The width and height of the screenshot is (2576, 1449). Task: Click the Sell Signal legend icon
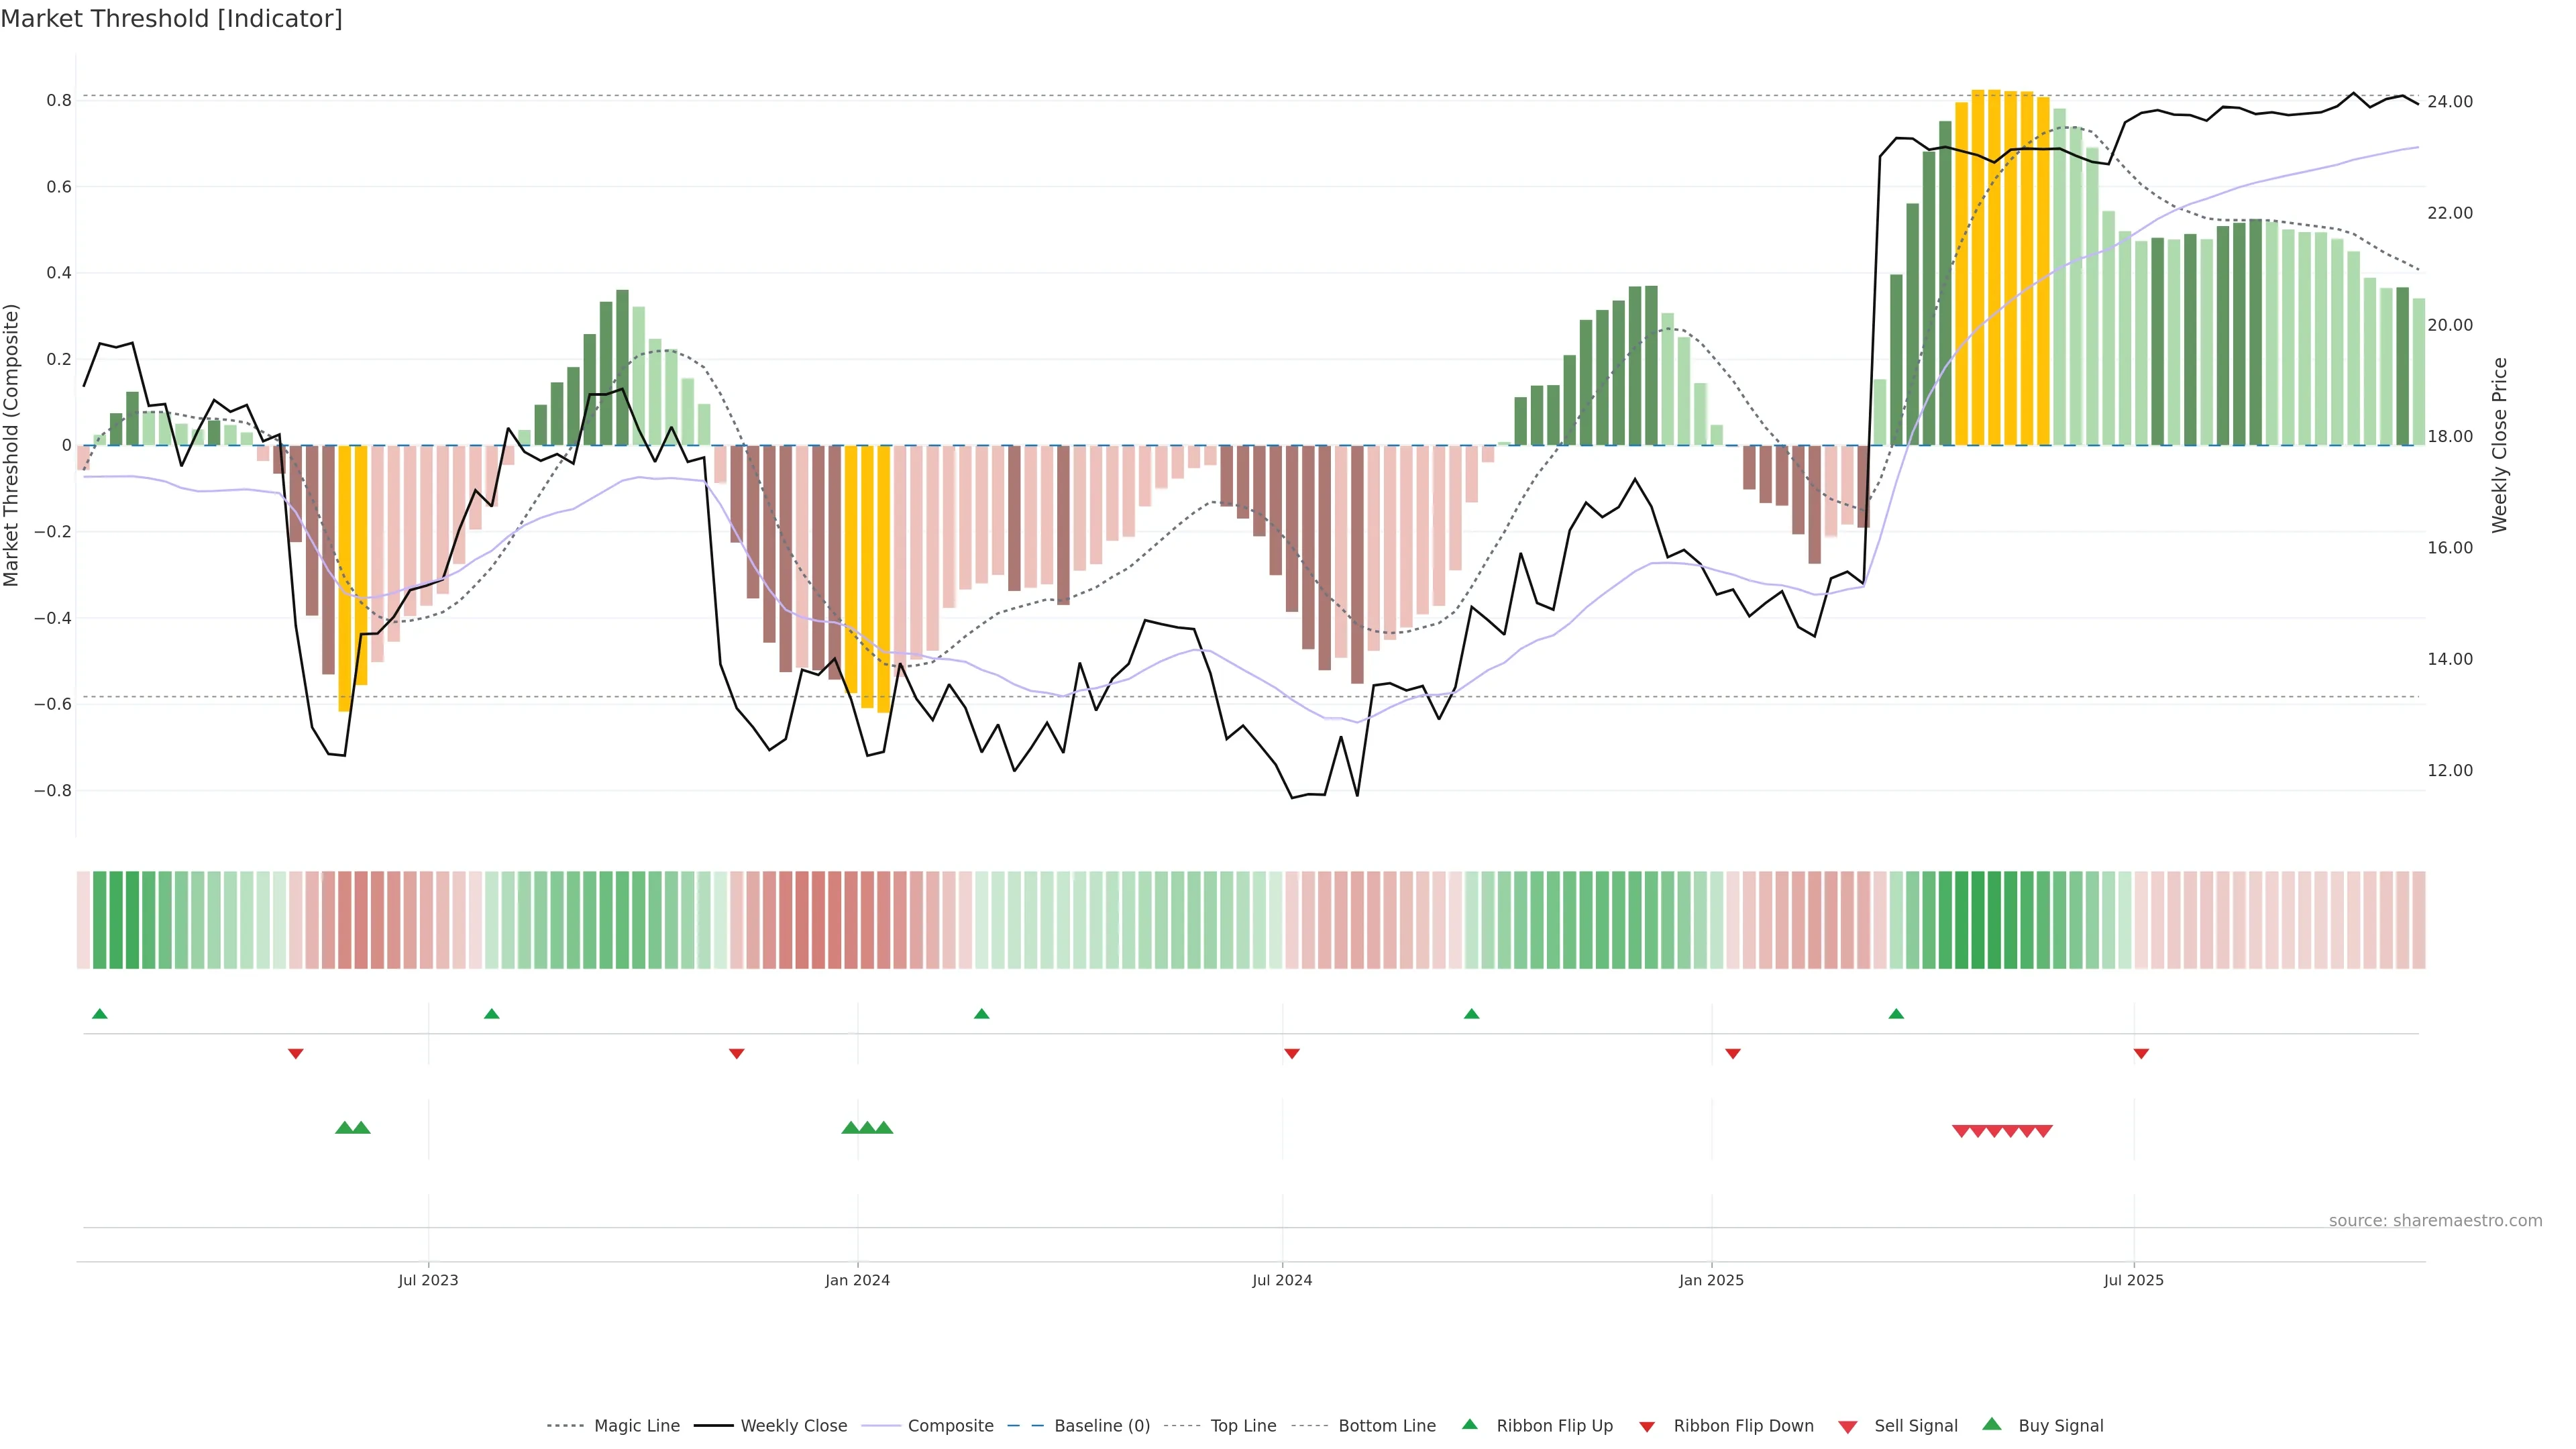coord(1848,1426)
